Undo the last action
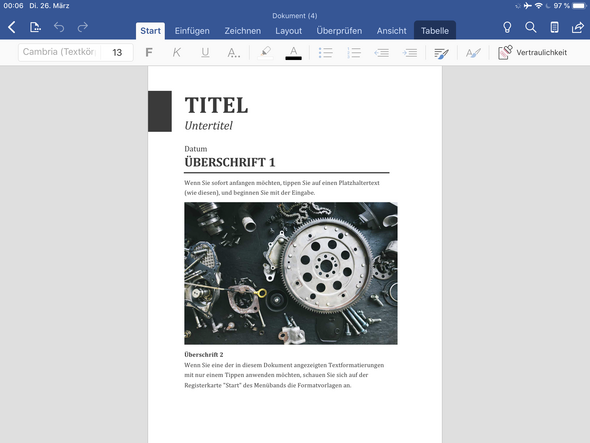590x443 pixels. coord(59,27)
